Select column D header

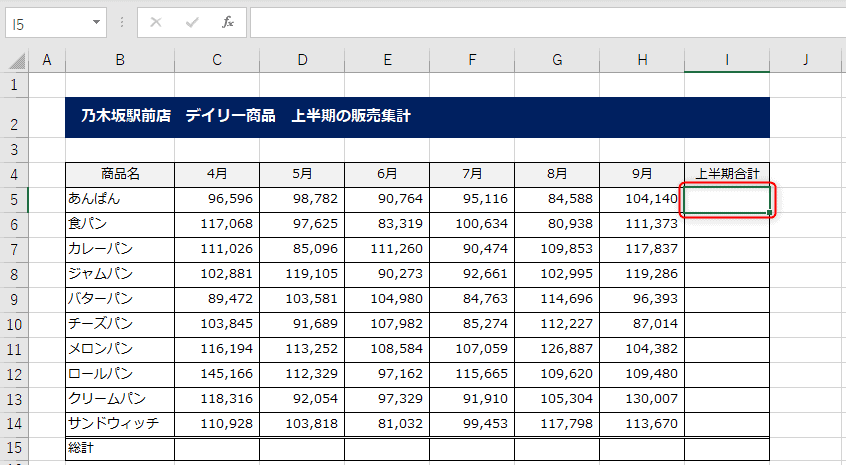point(302,60)
